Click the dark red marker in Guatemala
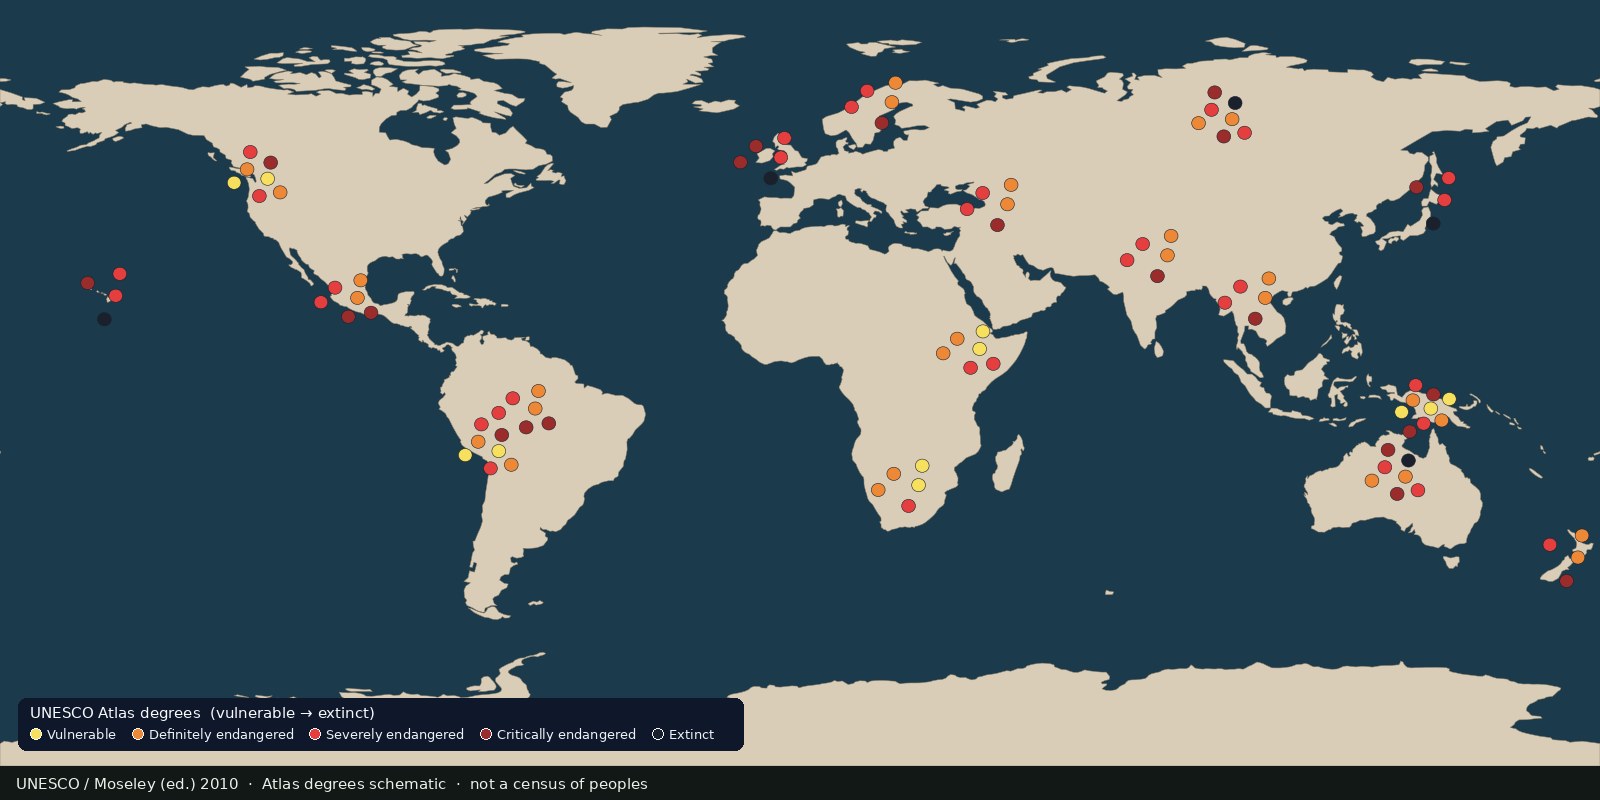The width and height of the screenshot is (1600, 800). (x=371, y=313)
